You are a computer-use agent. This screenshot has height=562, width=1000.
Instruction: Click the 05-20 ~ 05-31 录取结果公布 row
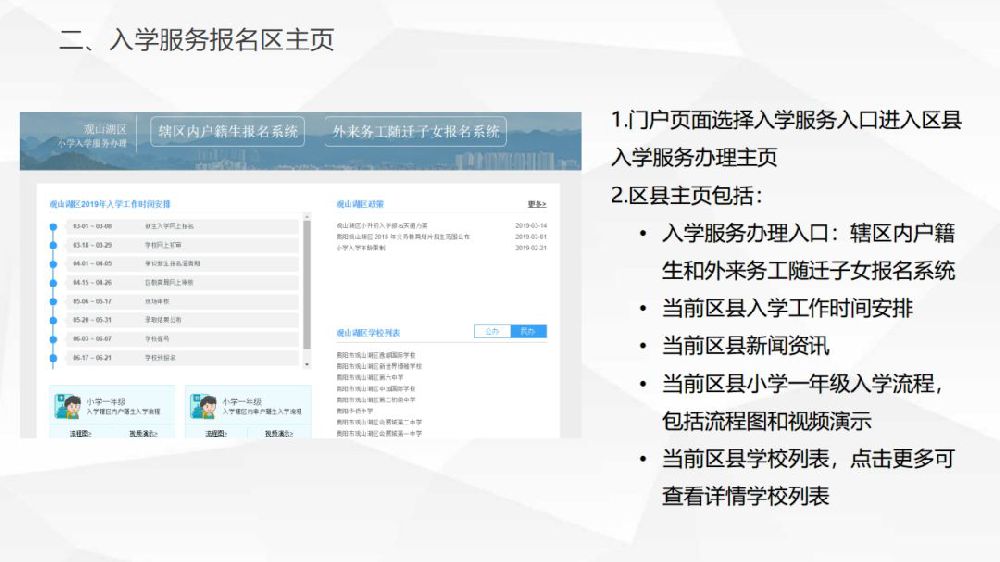pyautogui.click(x=182, y=320)
